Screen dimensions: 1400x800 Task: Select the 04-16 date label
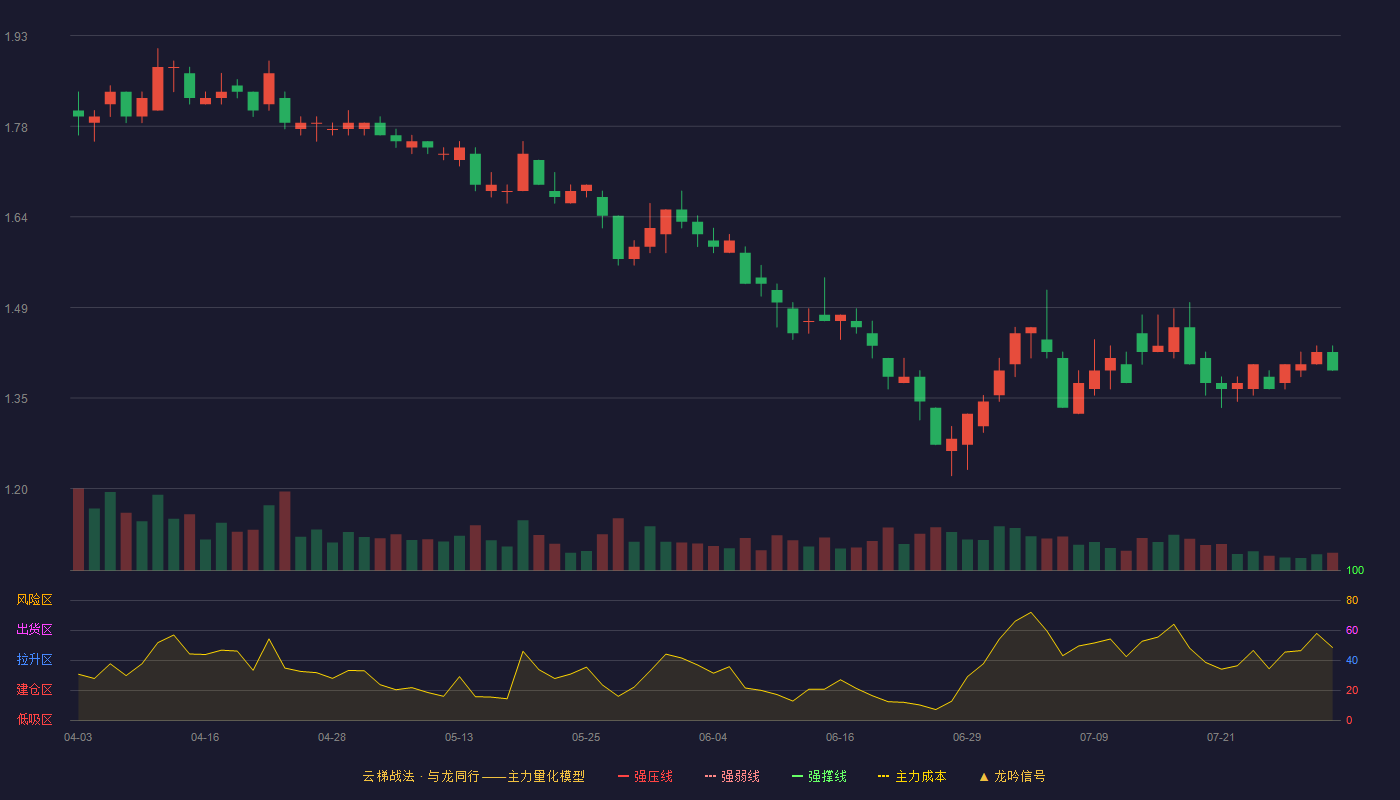point(205,737)
